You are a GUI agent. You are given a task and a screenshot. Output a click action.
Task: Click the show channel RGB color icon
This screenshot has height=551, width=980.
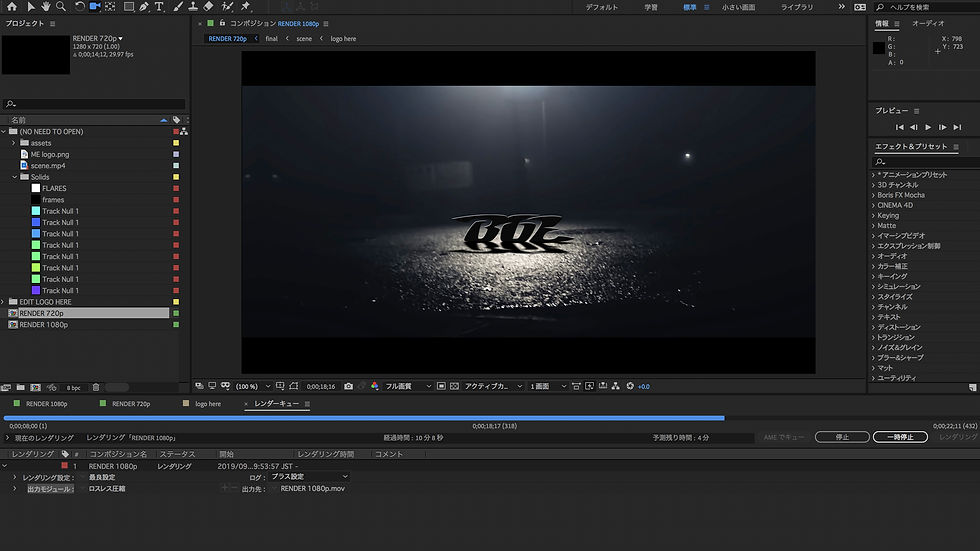click(374, 386)
